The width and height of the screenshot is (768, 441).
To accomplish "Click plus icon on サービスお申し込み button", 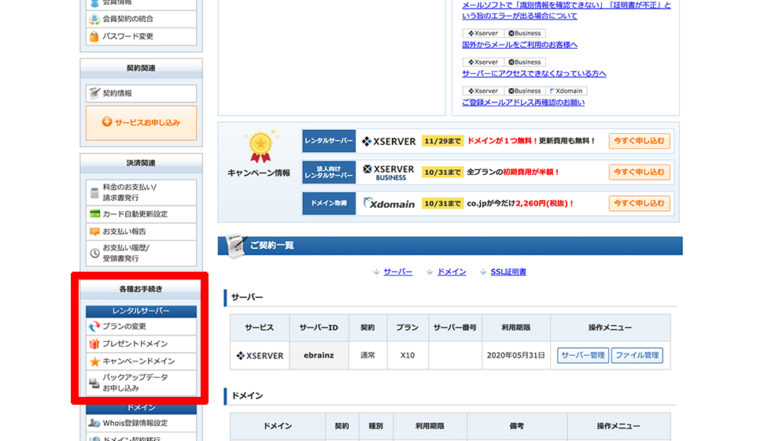I will click(107, 122).
